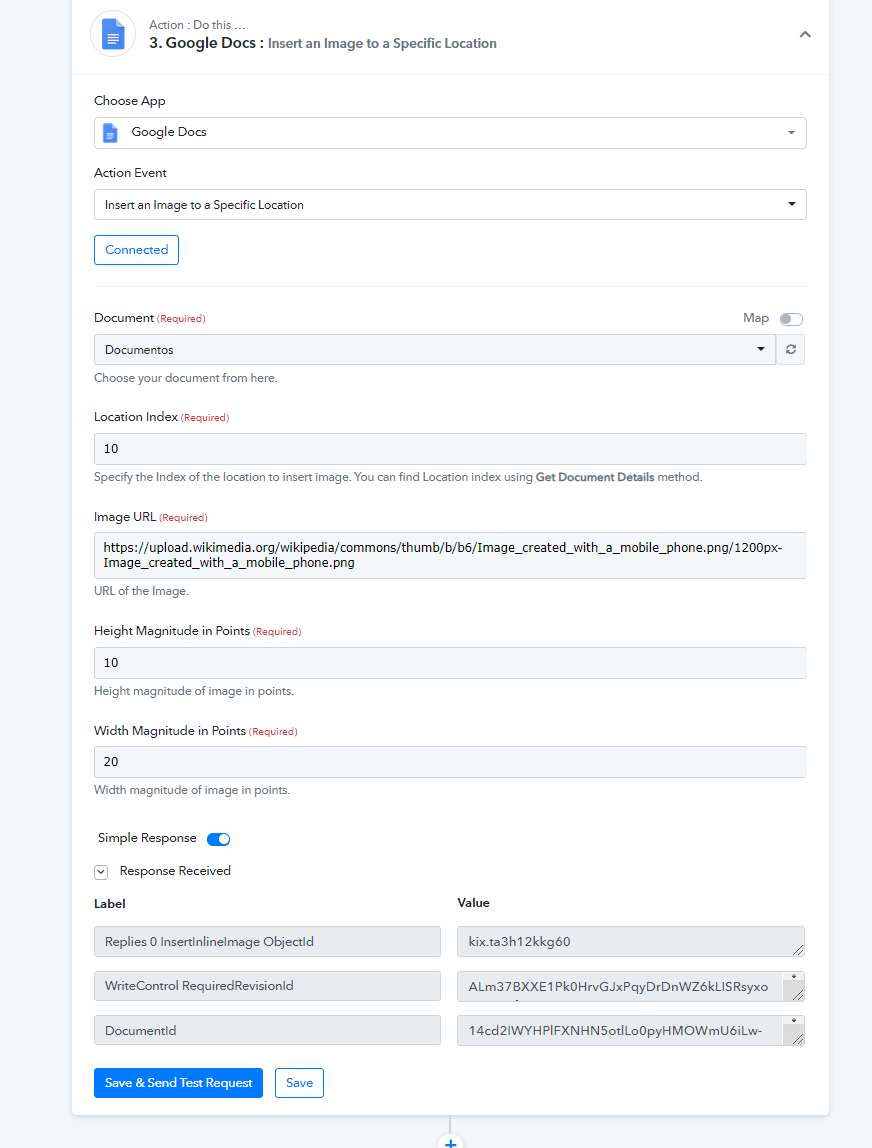The height and width of the screenshot is (1148, 872).
Task: Click the Google Docs icon in app selector
Action: click(x=110, y=133)
